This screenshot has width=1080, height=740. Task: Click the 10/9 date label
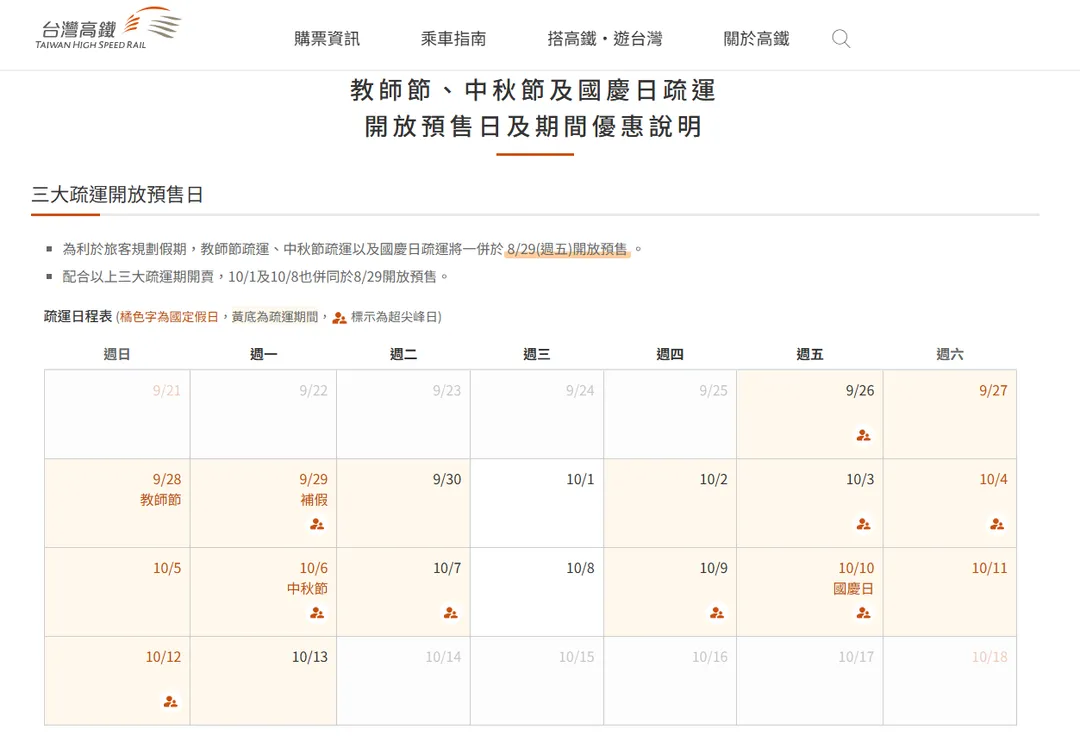[714, 568]
